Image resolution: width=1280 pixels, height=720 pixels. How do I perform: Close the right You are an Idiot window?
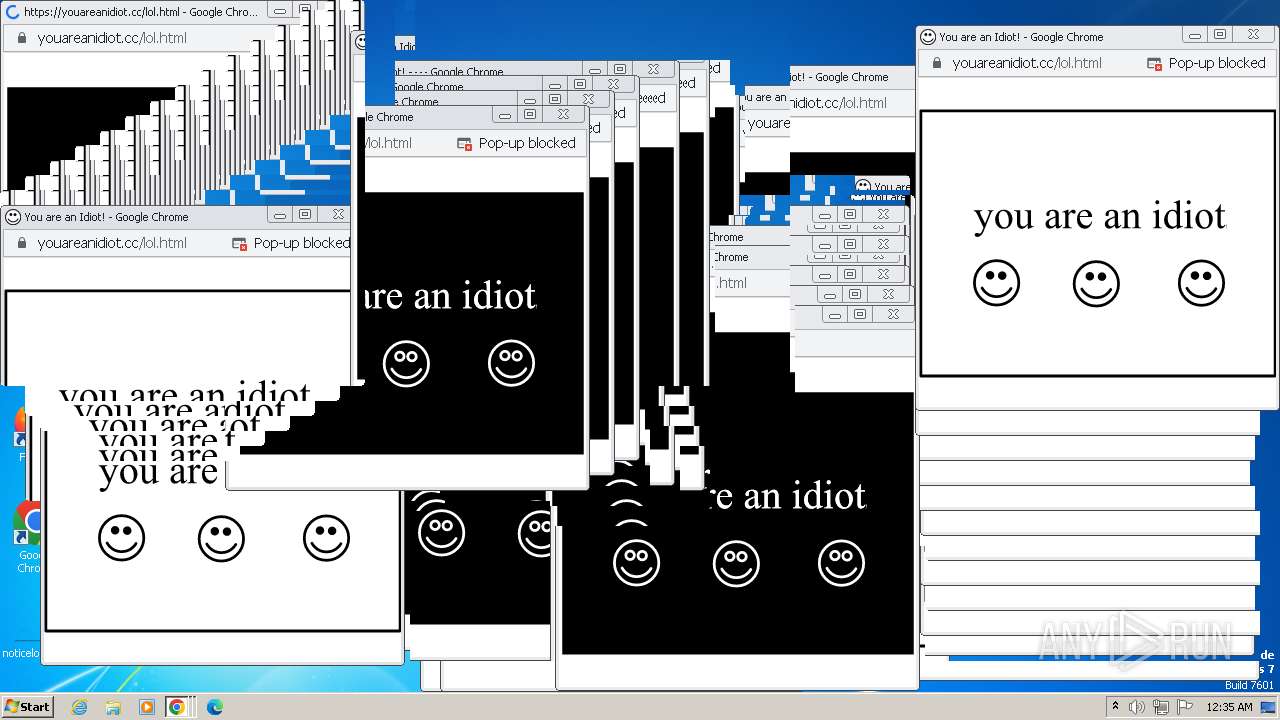(x=1253, y=34)
